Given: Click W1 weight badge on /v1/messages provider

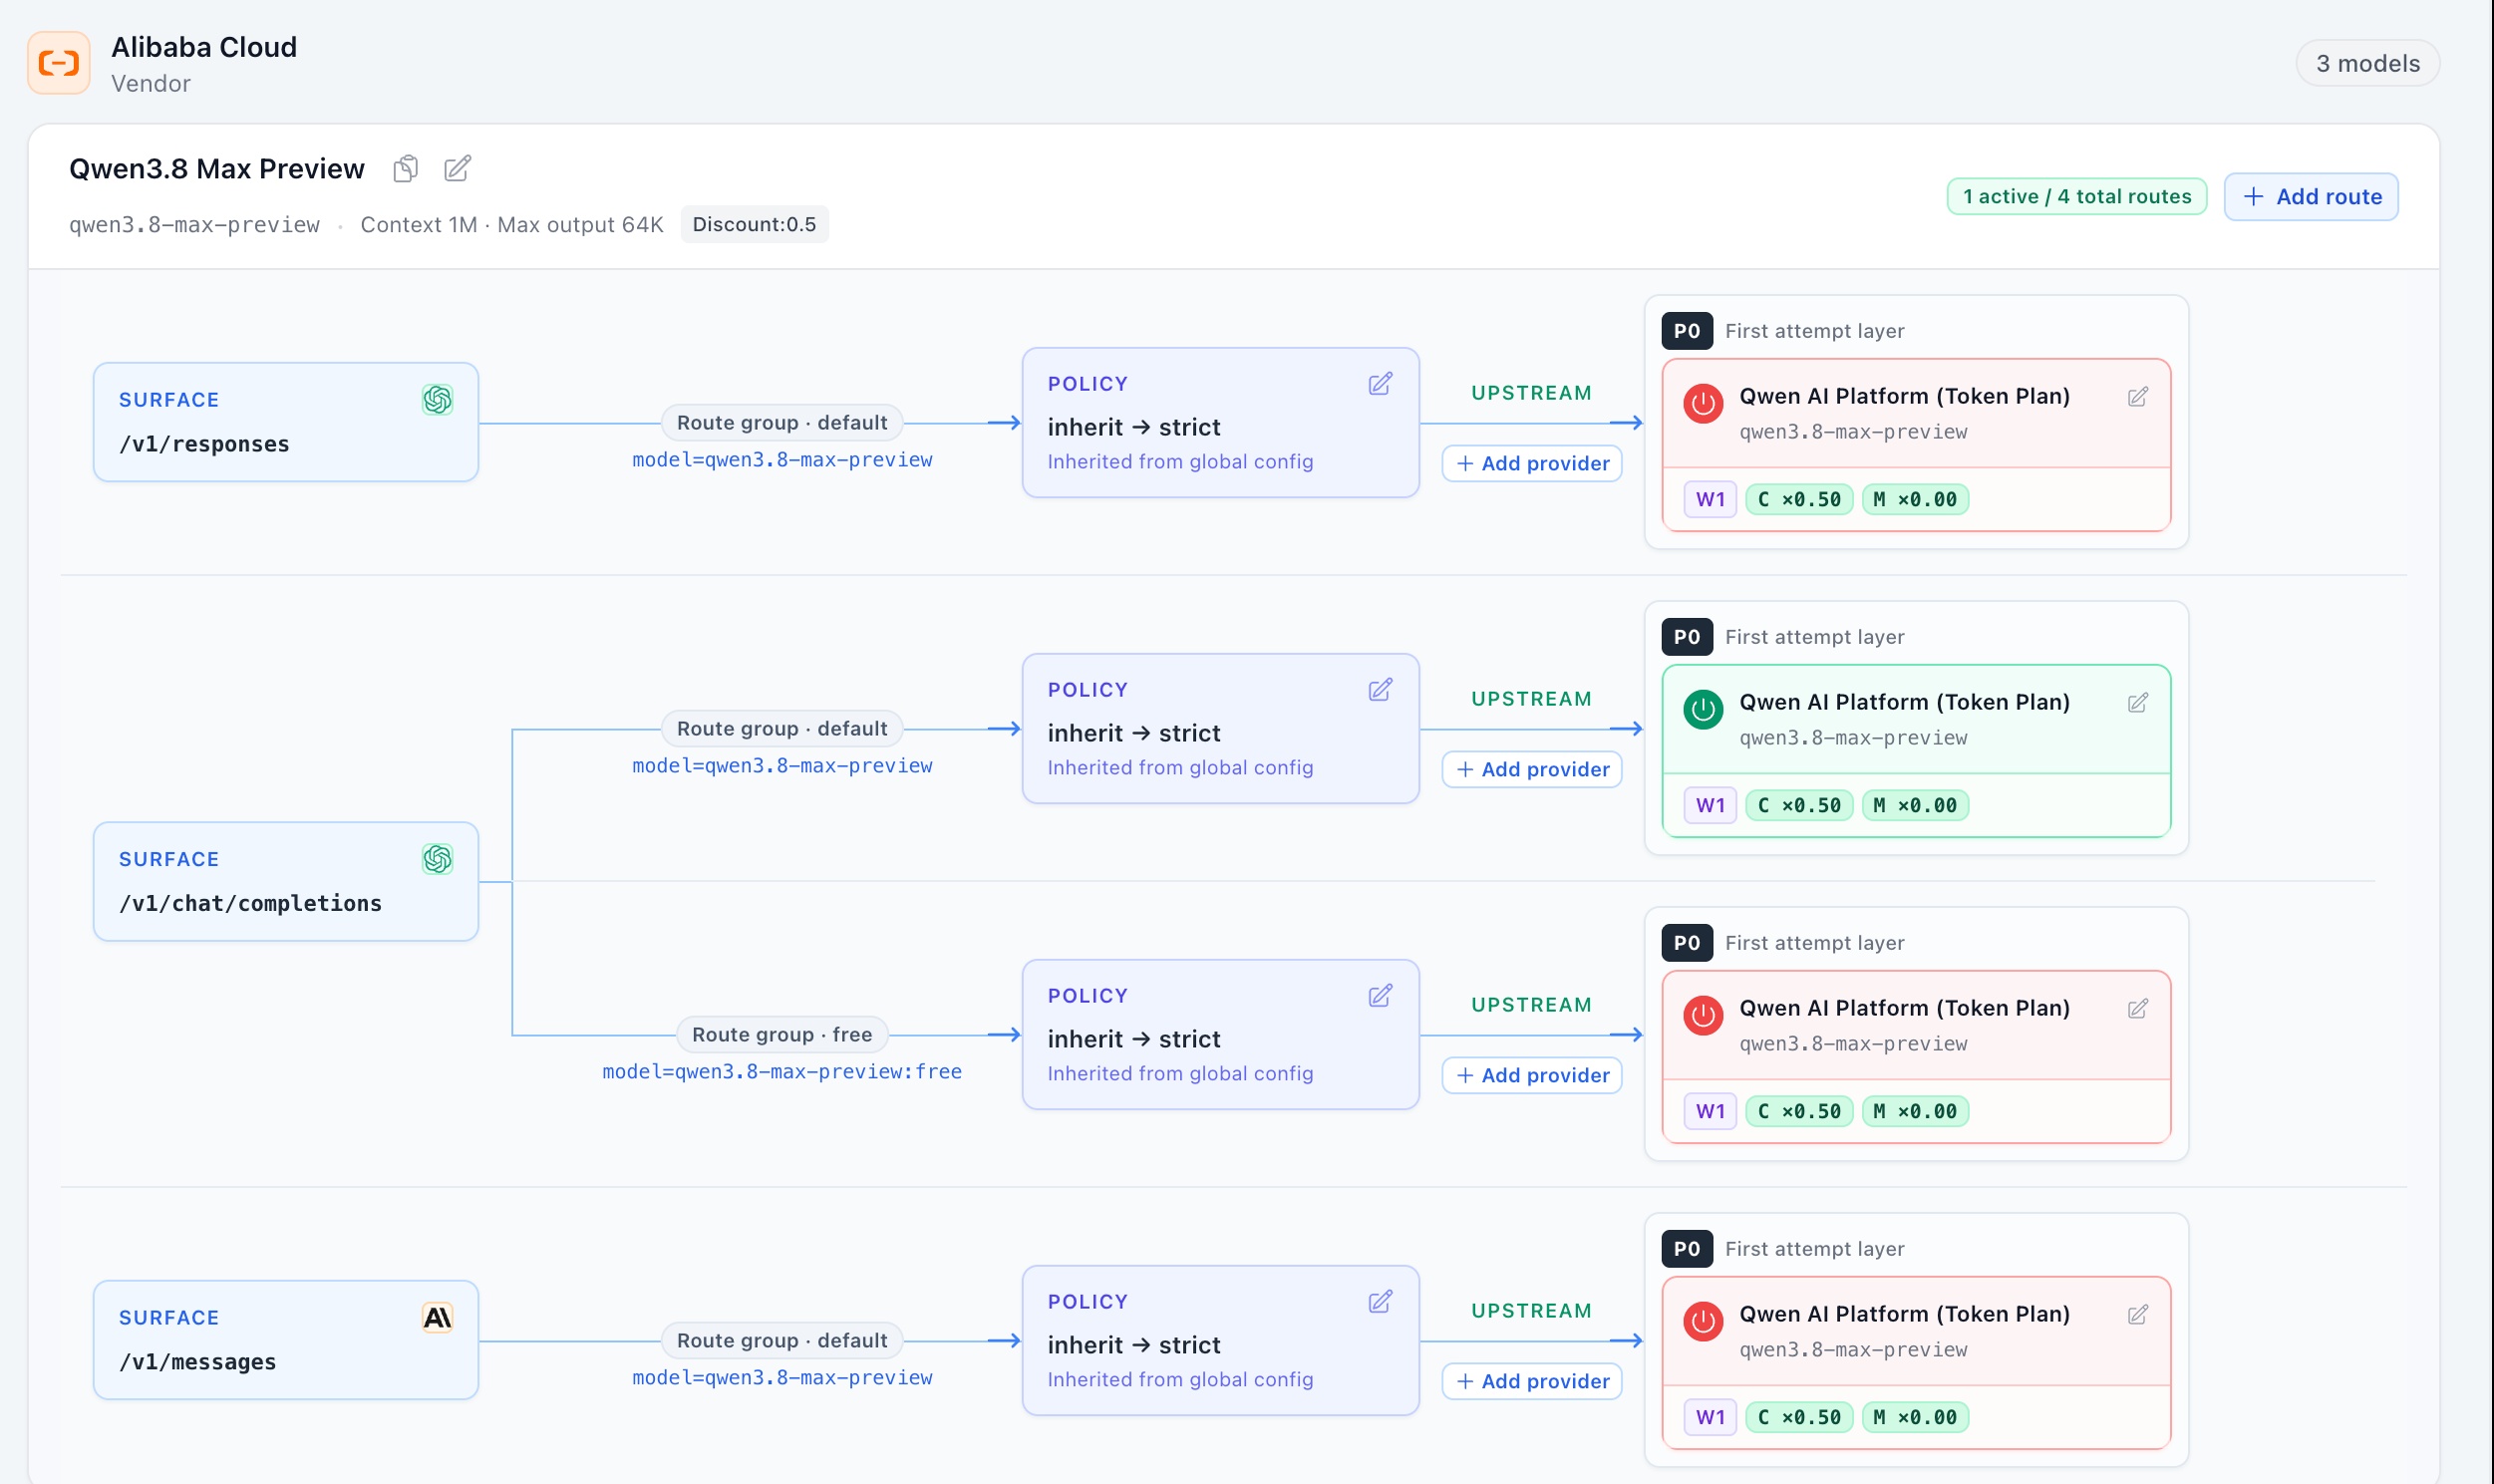Looking at the screenshot, I should coord(1710,1418).
